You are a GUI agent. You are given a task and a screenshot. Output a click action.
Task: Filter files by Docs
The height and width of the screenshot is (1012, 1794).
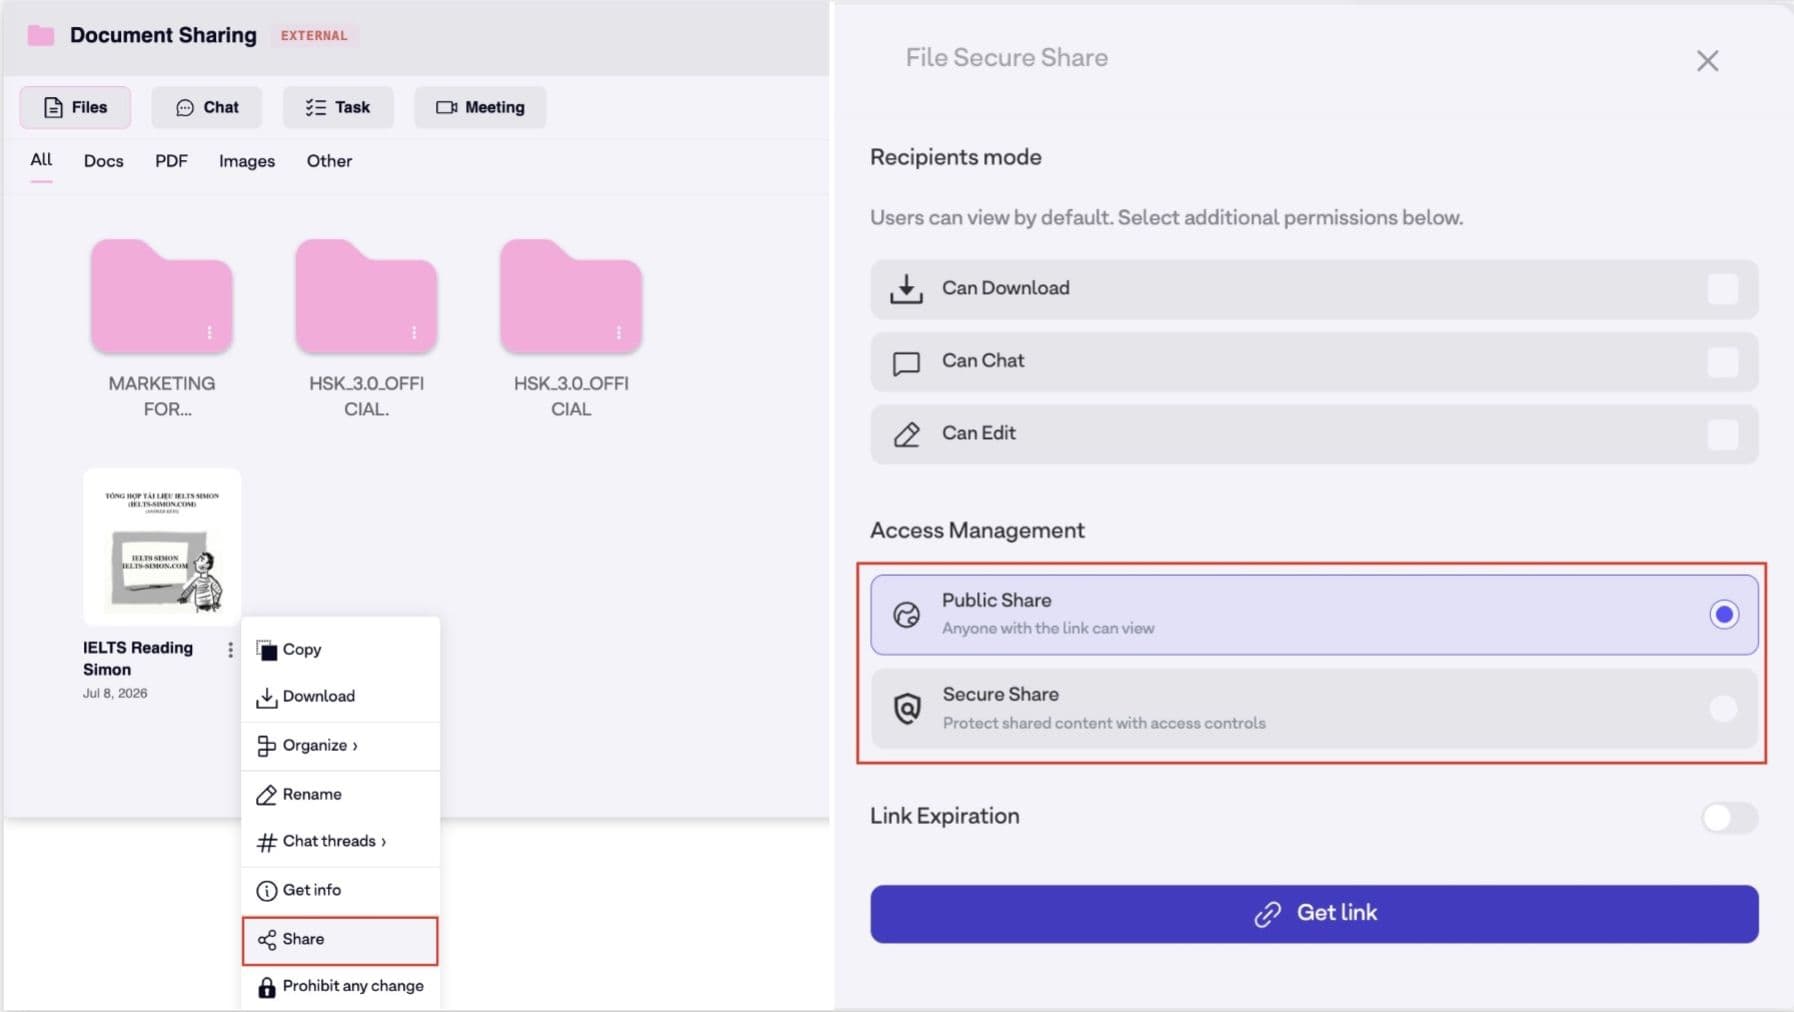tap(104, 161)
